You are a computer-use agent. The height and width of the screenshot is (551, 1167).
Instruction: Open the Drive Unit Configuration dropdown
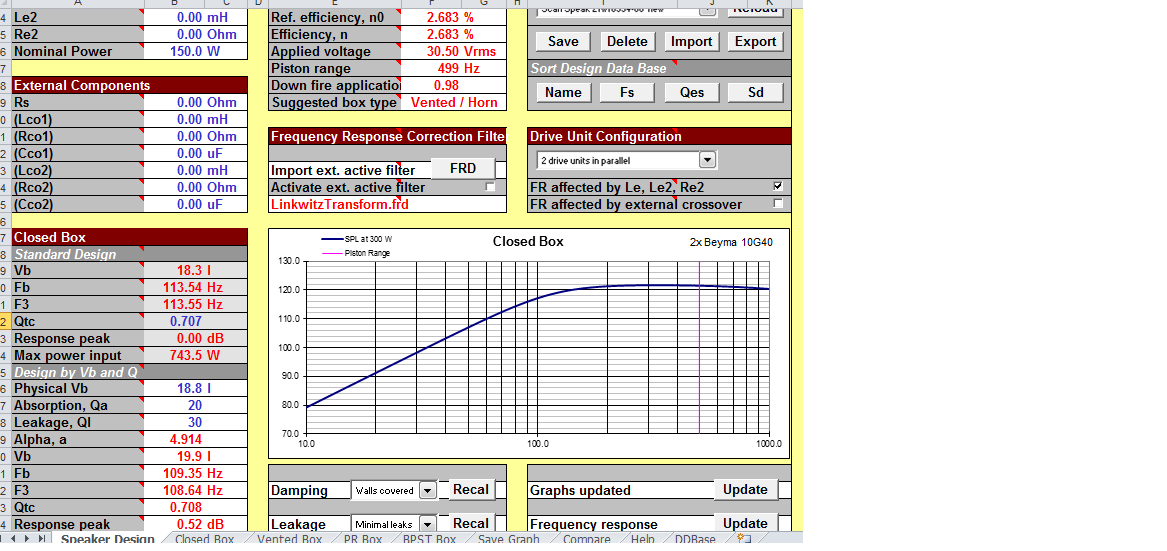pyautogui.click(x=707, y=160)
